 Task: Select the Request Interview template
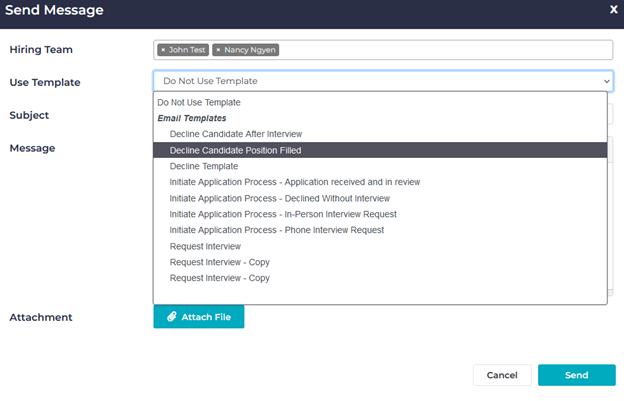click(205, 246)
